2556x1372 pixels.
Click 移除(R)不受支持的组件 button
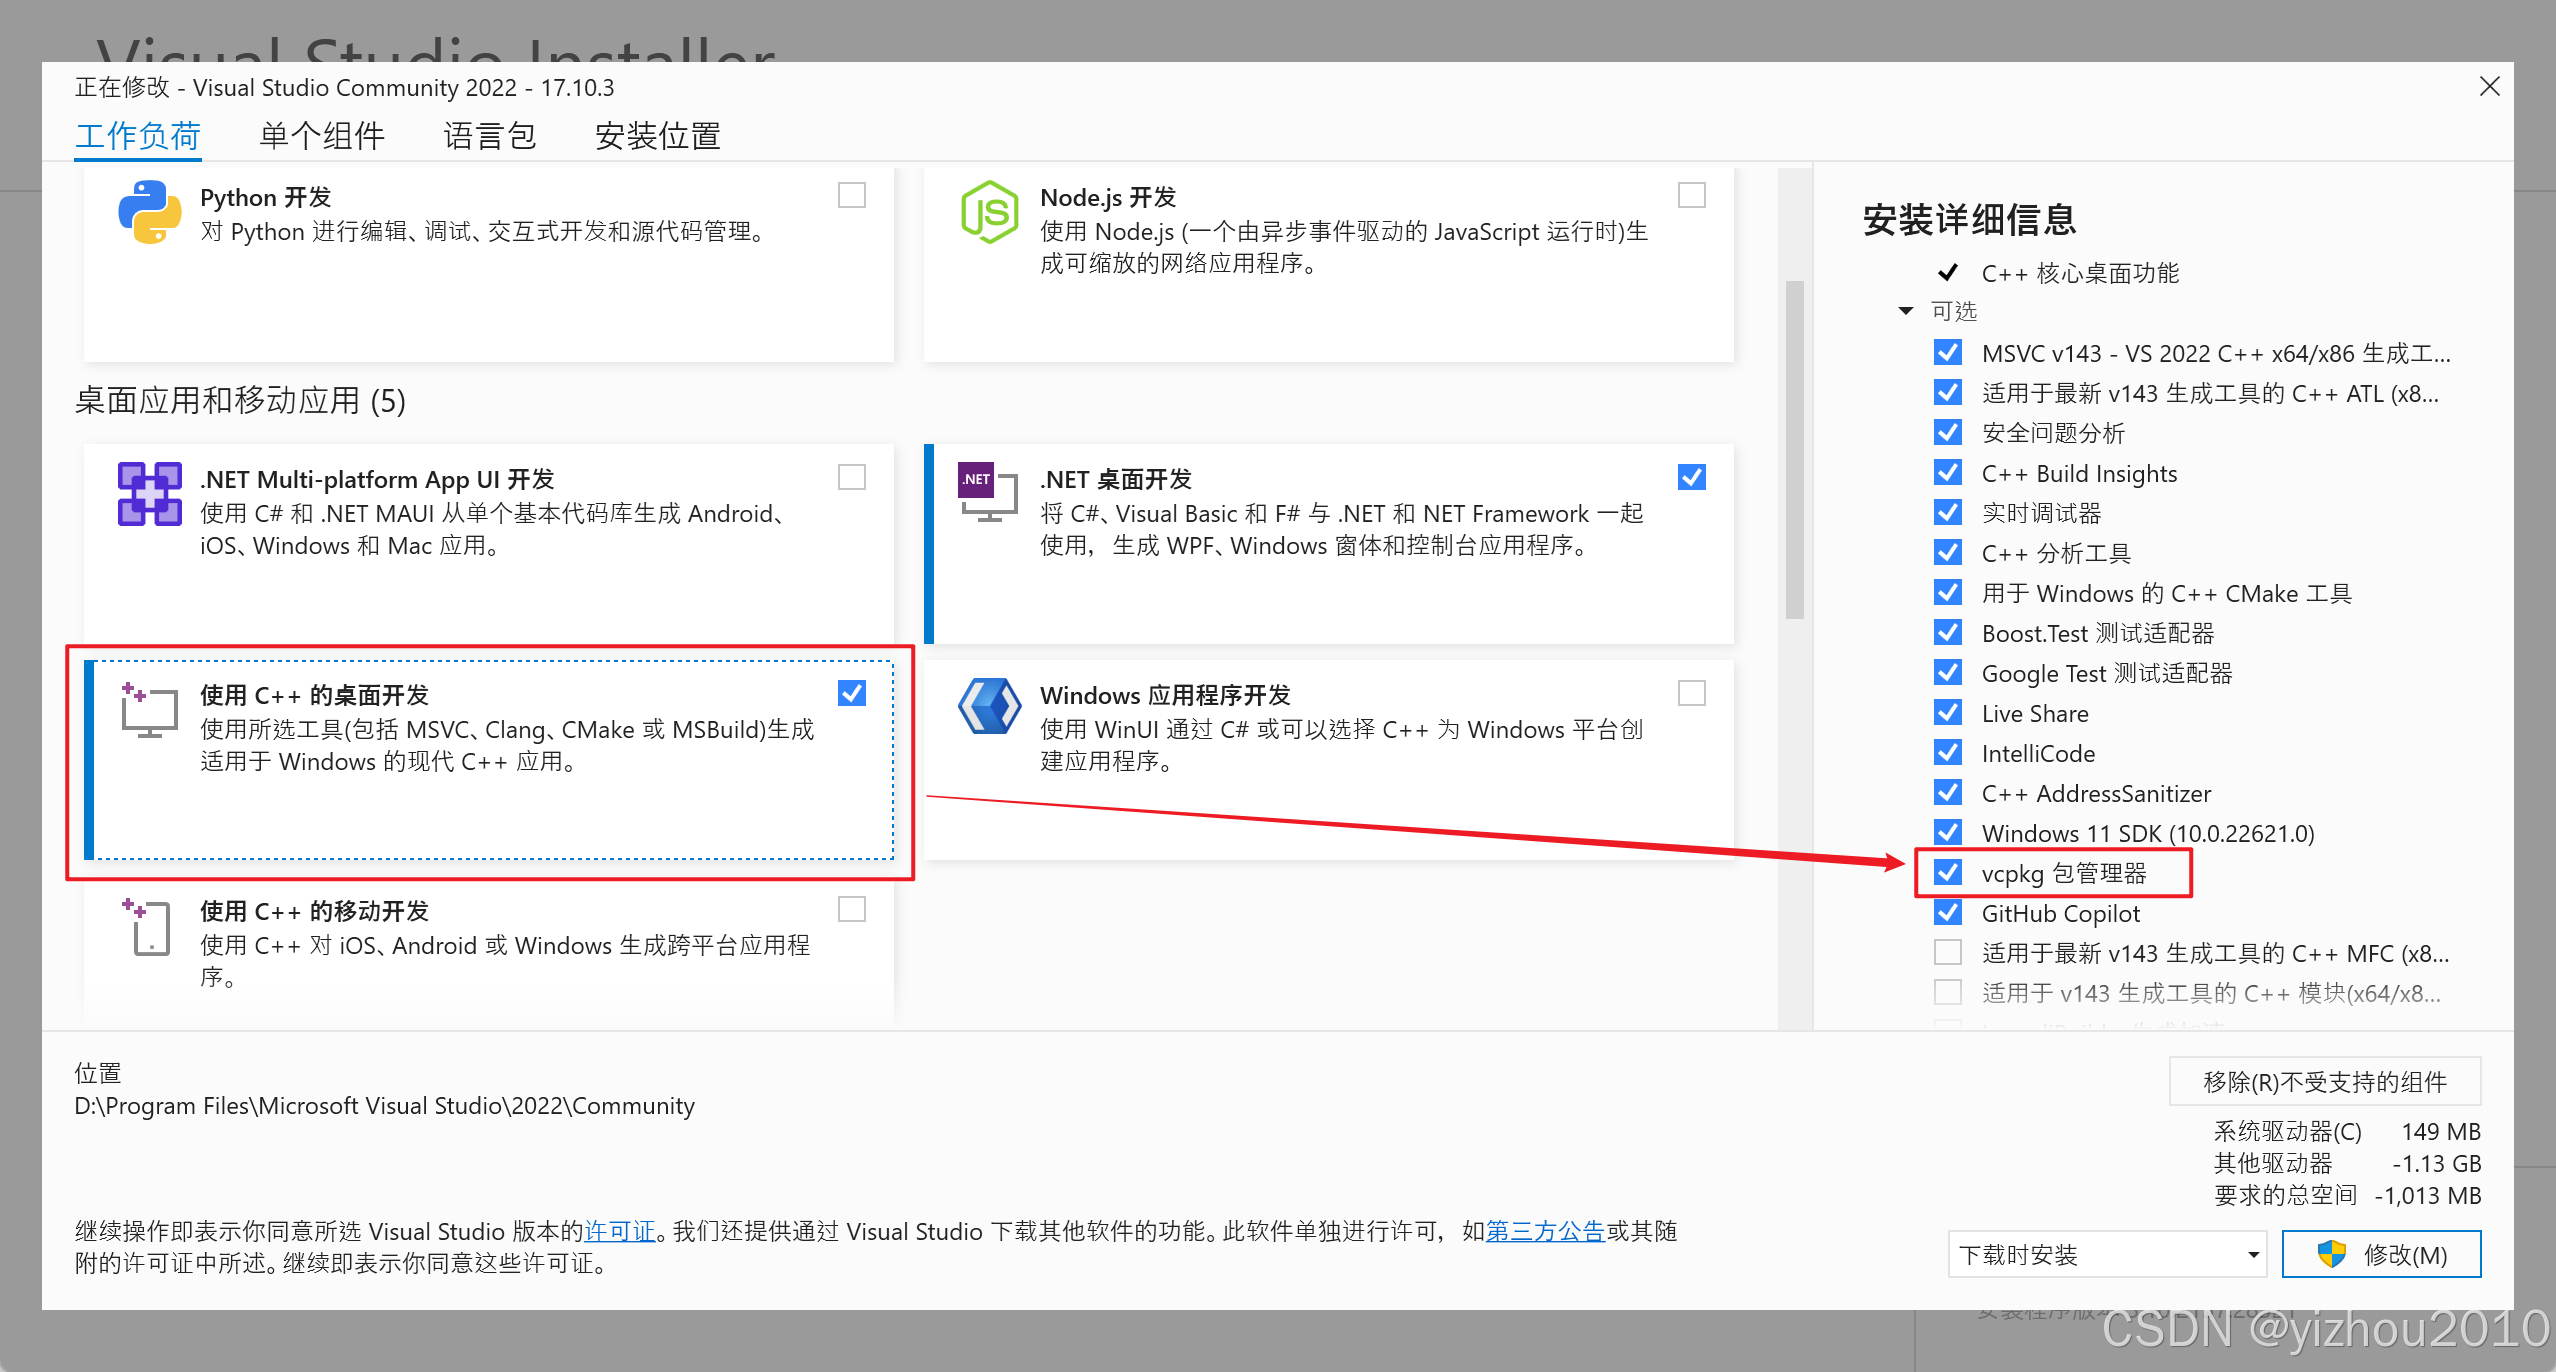(x=2325, y=1081)
